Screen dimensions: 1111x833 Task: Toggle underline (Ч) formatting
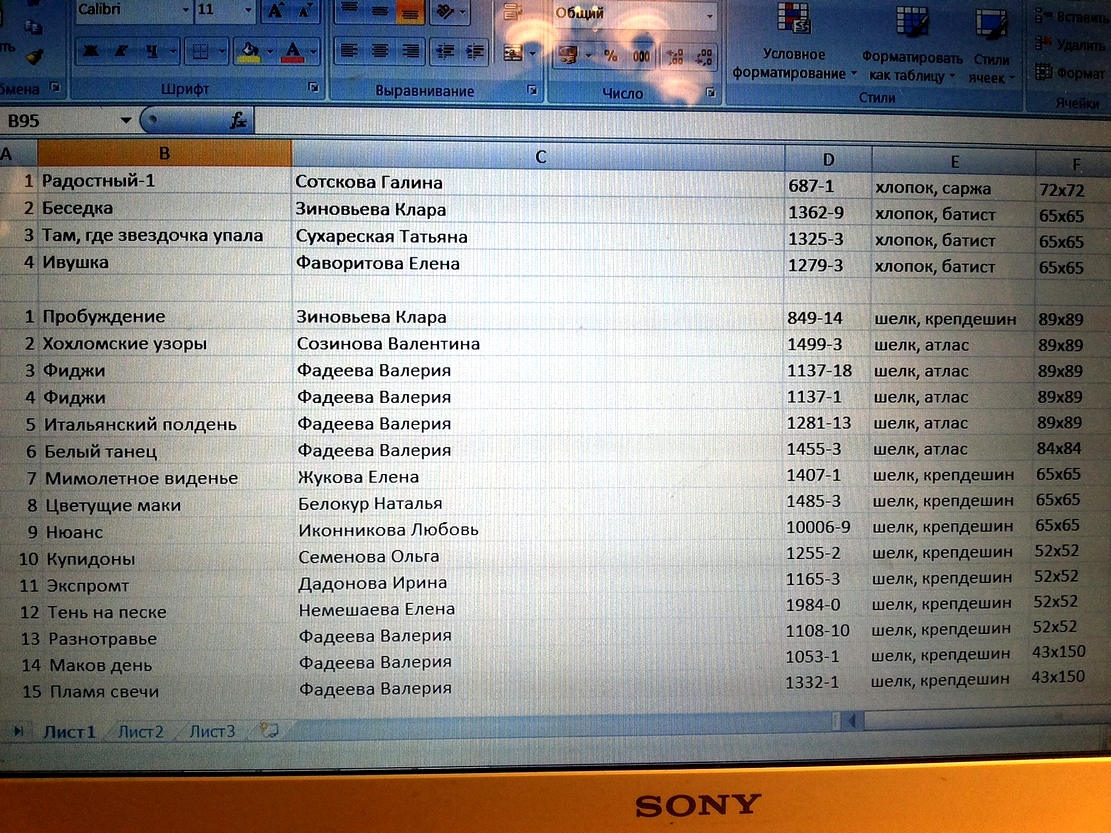(x=151, y=51)
